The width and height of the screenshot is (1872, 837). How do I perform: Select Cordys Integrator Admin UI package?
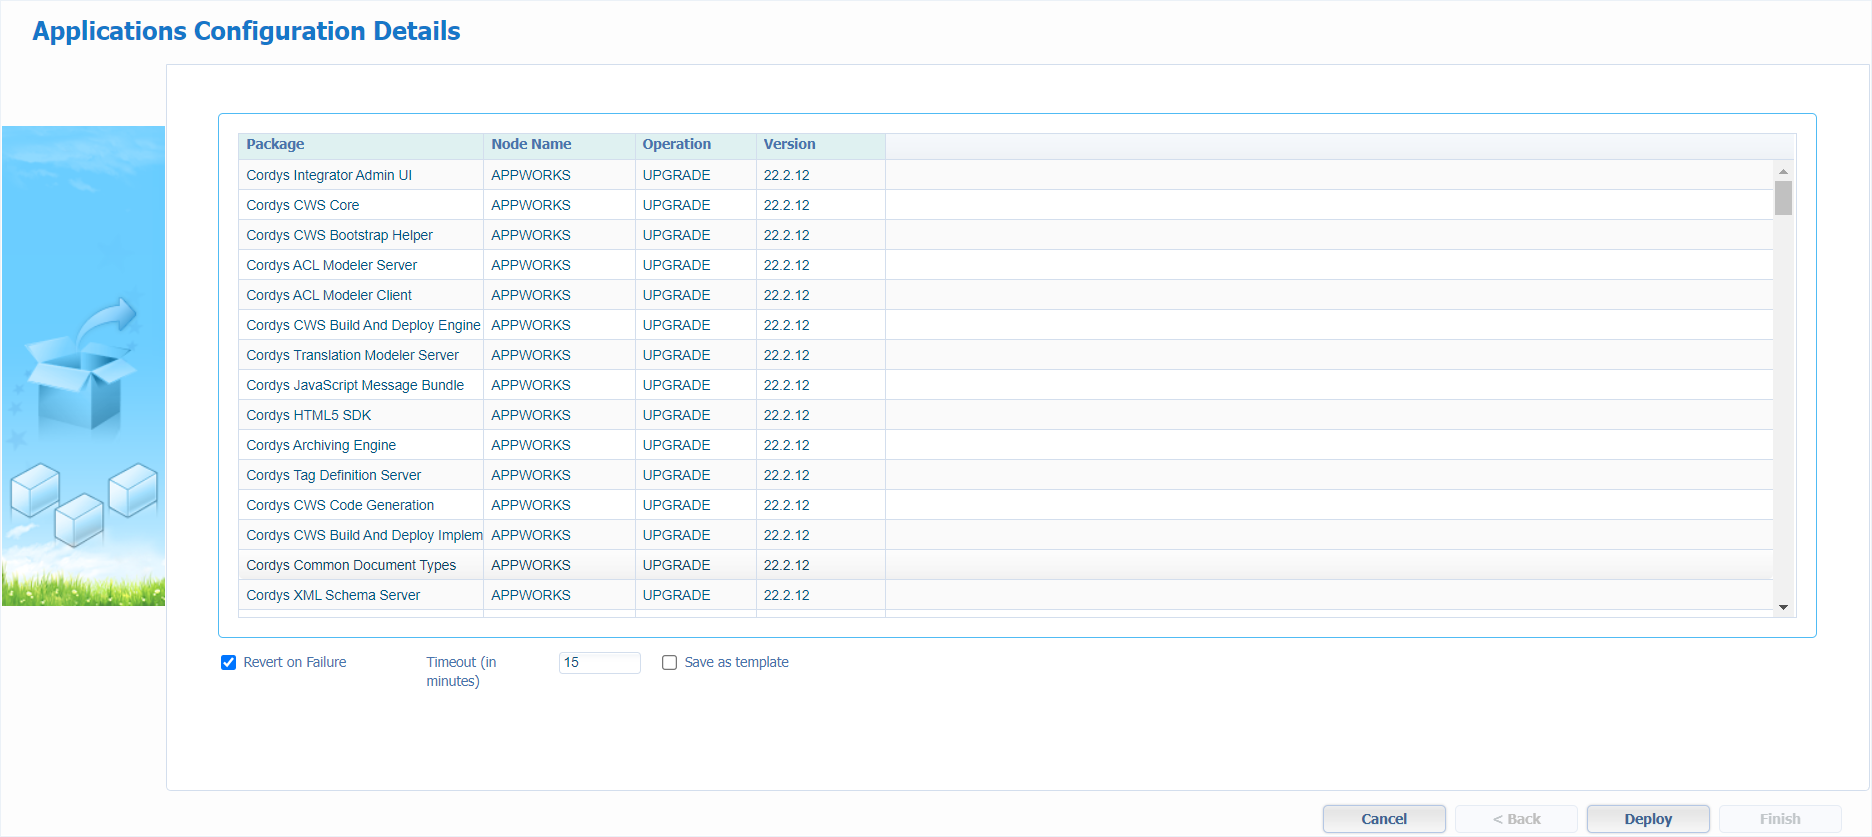[x=329, y=175]
